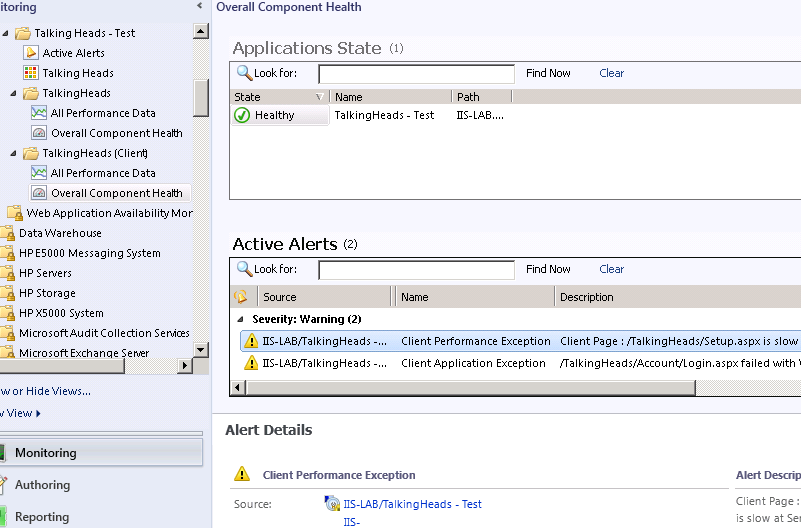Select Microsoft Exchange Server tree item
The height and width of the screenshot is (528, 801).
point(84,353)
